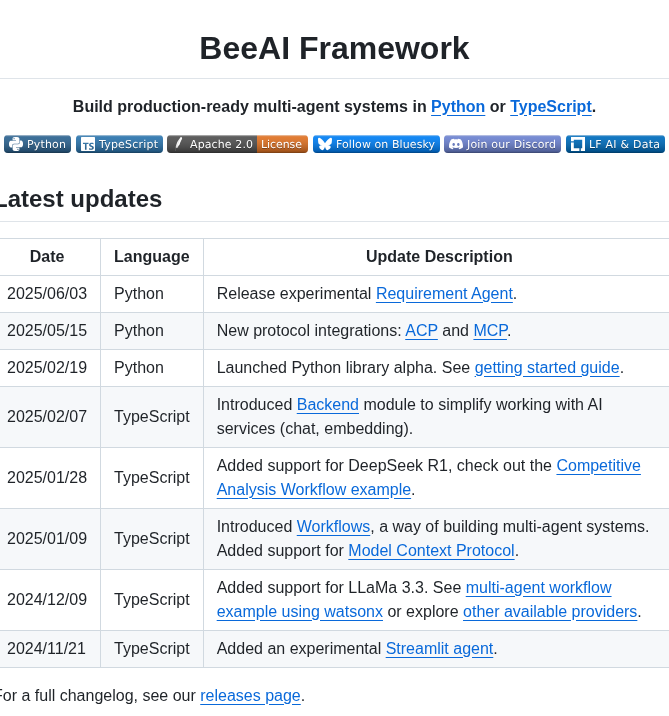Select the date 2025/01/28
This screenshot has width=669, height=716.
tap(47, 478)
